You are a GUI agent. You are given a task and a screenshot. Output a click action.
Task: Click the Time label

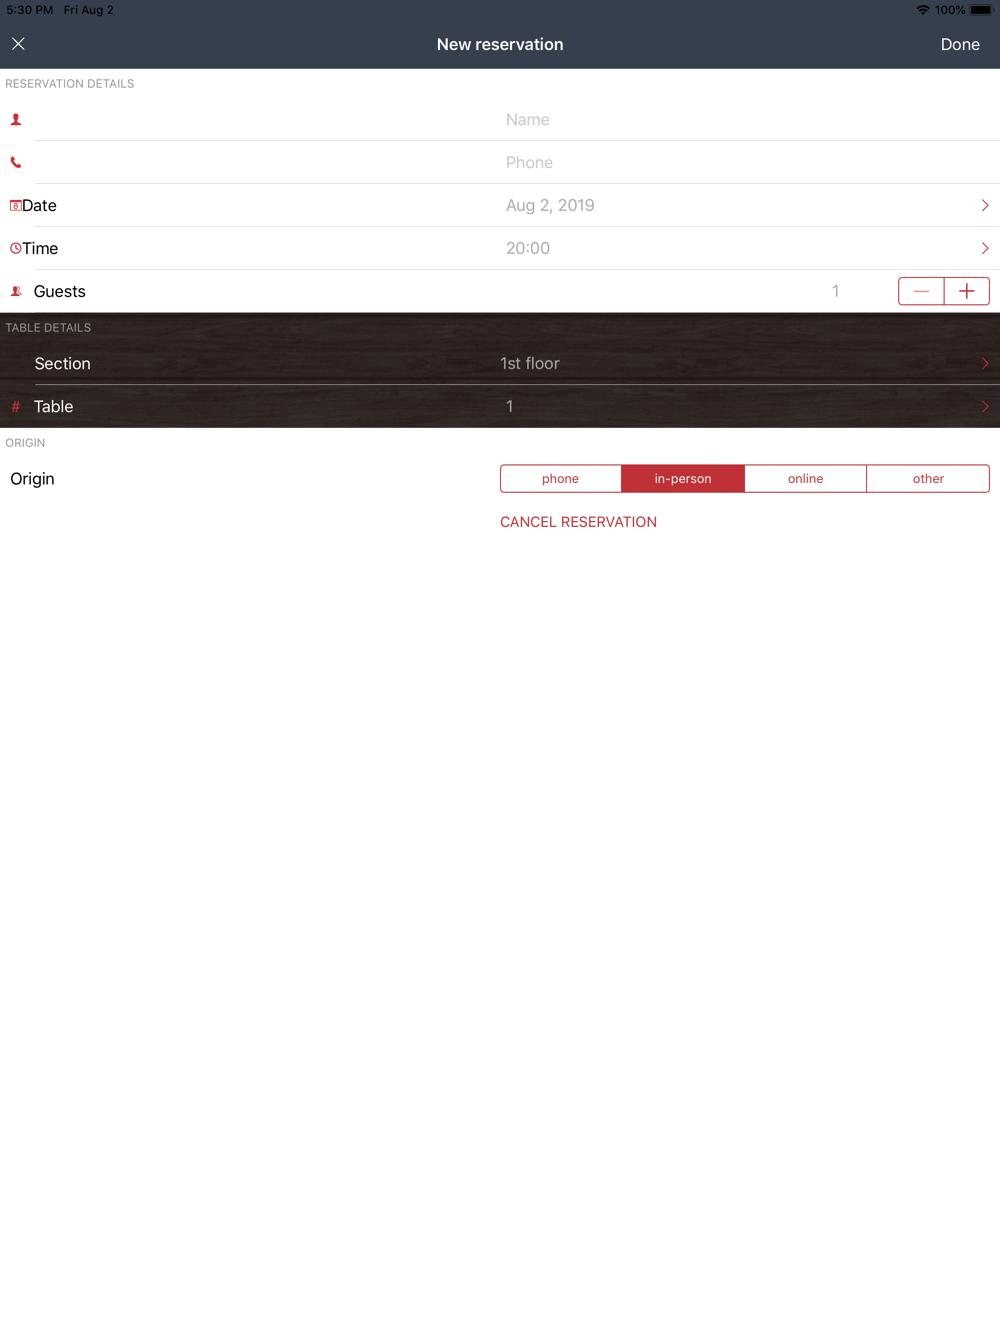40,248
